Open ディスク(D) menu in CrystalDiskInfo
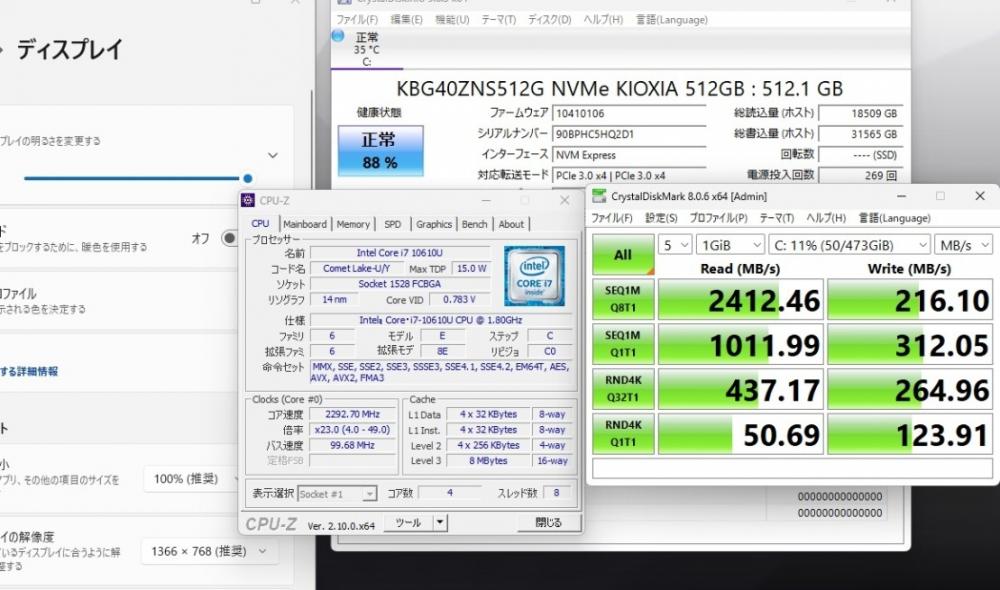This screenshot has height=590, width=1000. pyautogui.click(x=549, y=20)
